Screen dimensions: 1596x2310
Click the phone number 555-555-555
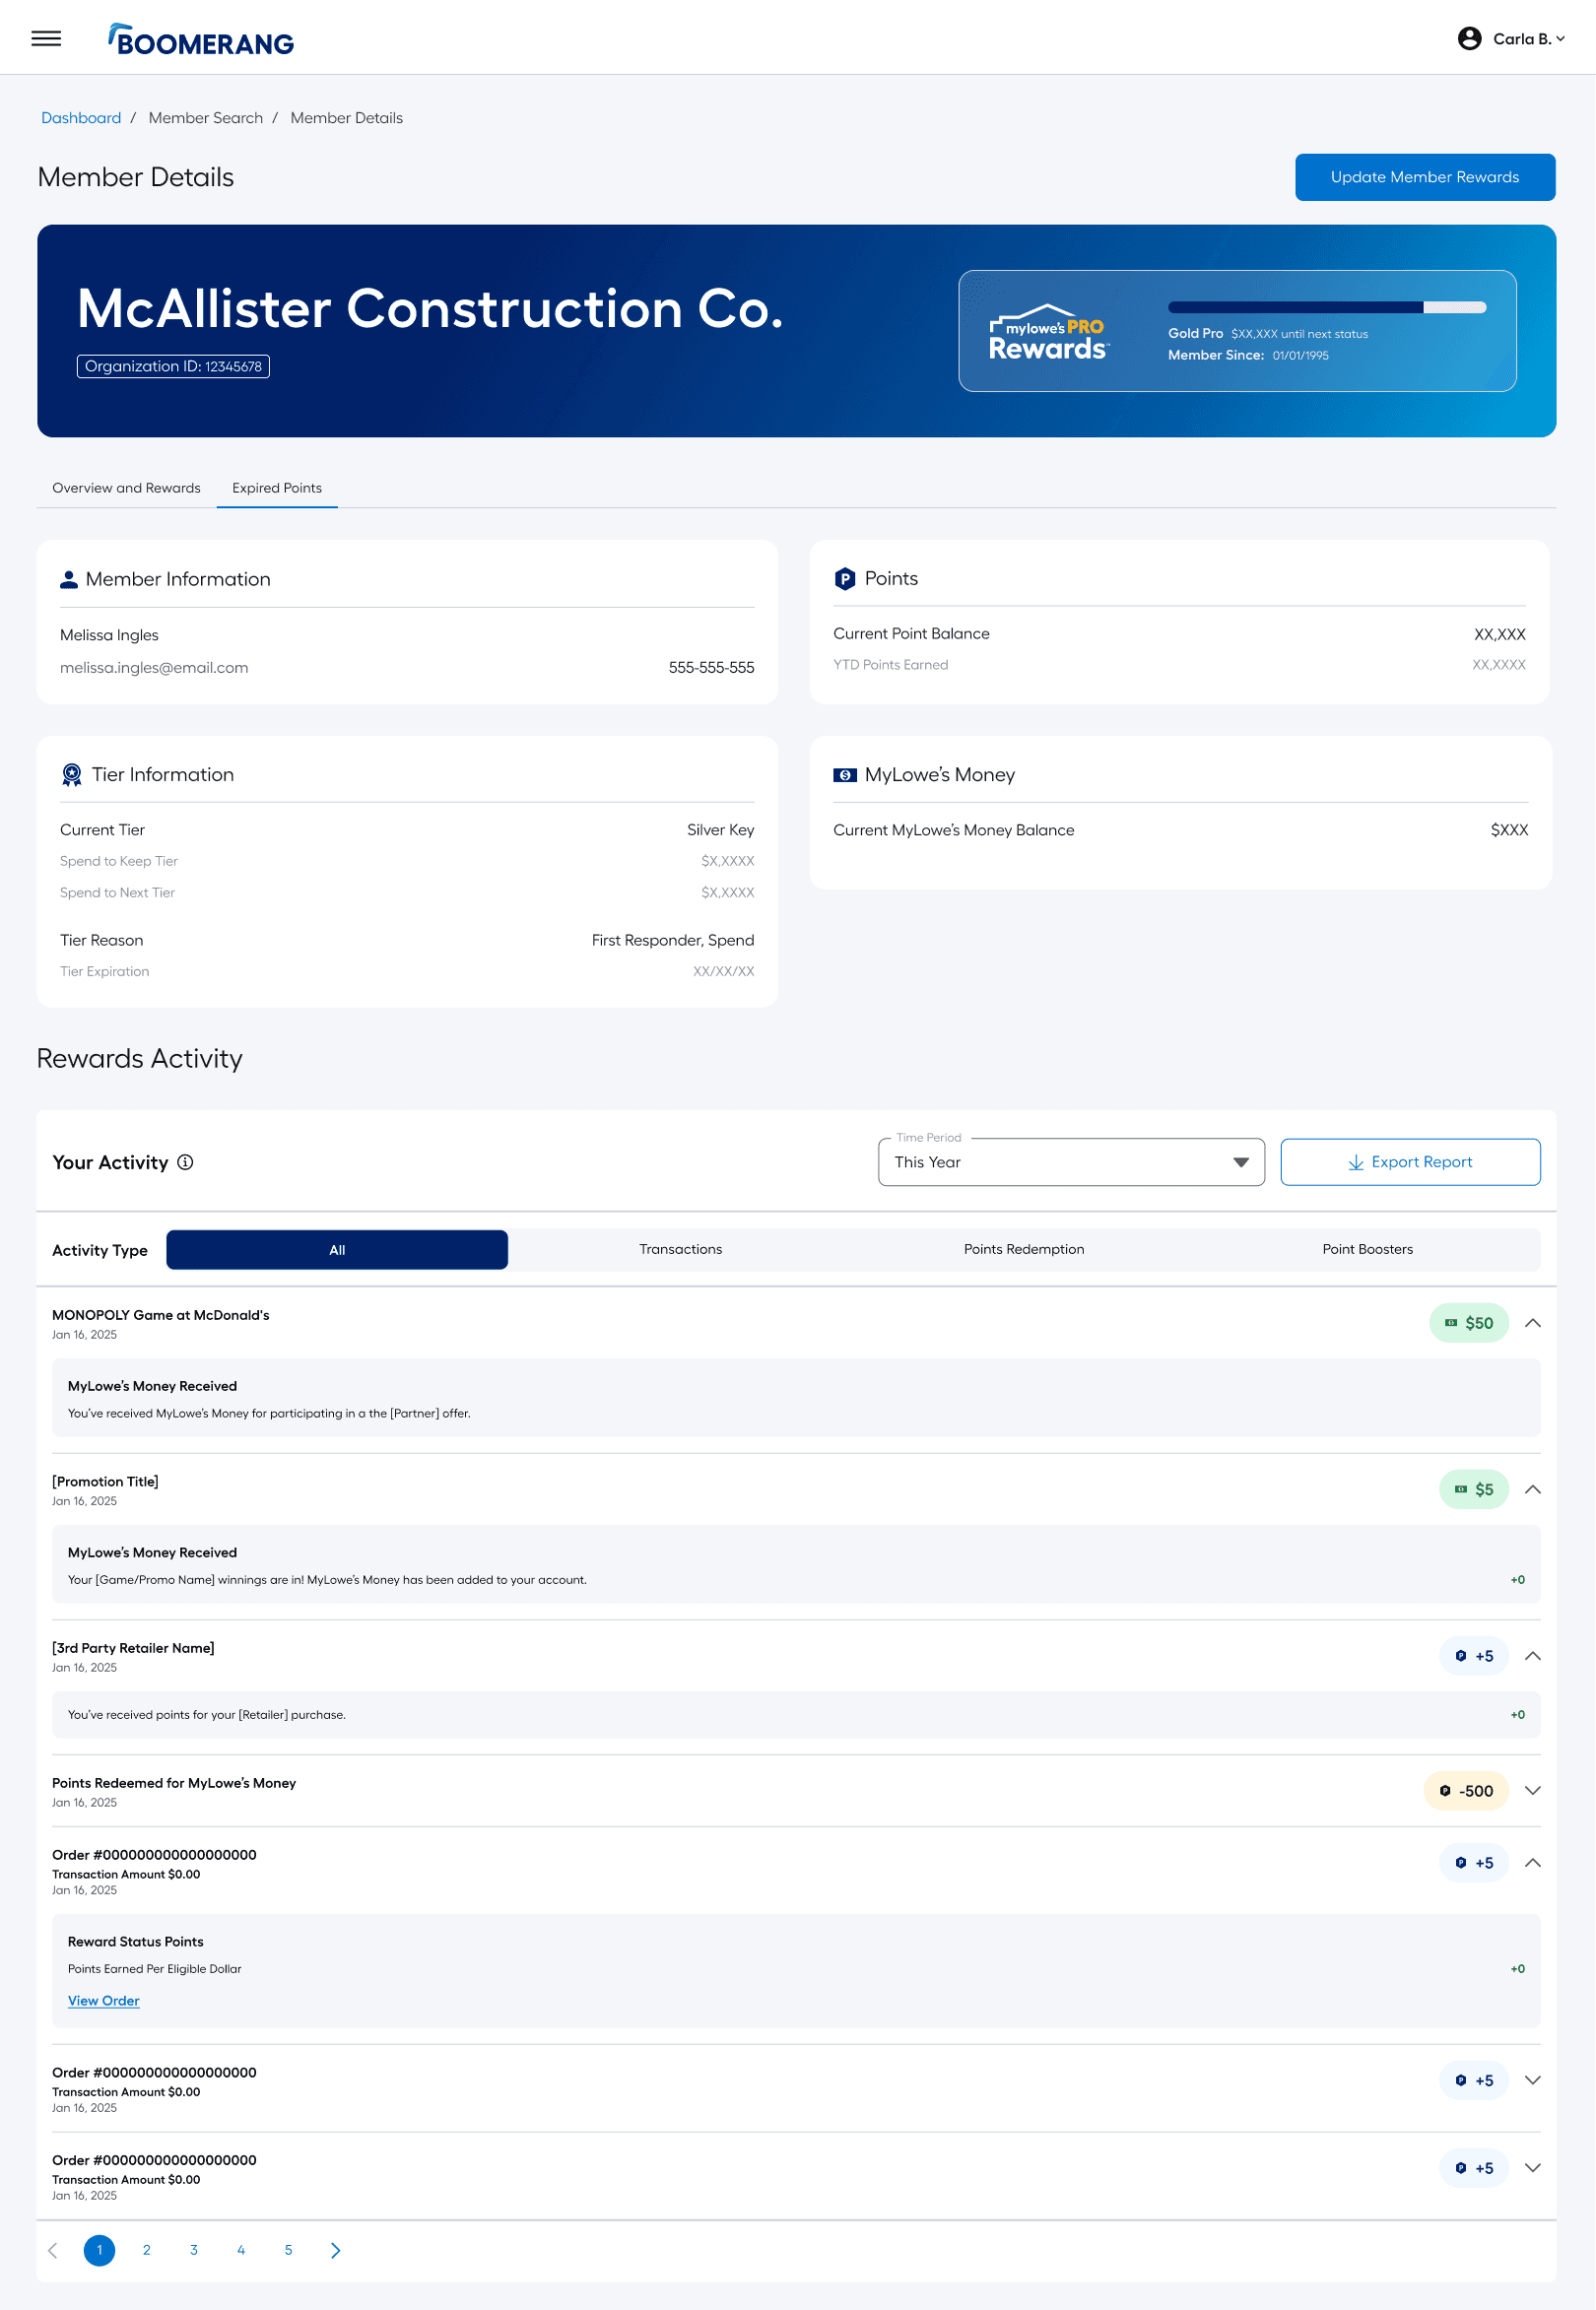click(711, 668)
